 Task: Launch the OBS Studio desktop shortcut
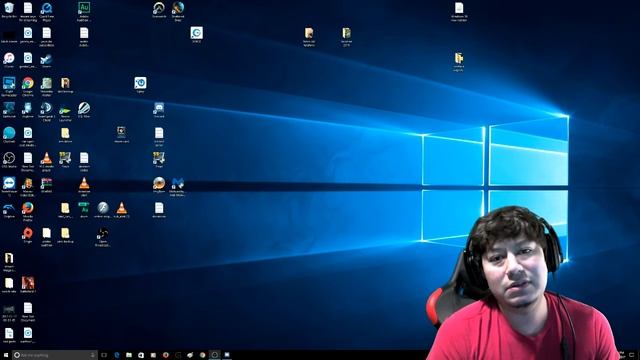[9, 160]
